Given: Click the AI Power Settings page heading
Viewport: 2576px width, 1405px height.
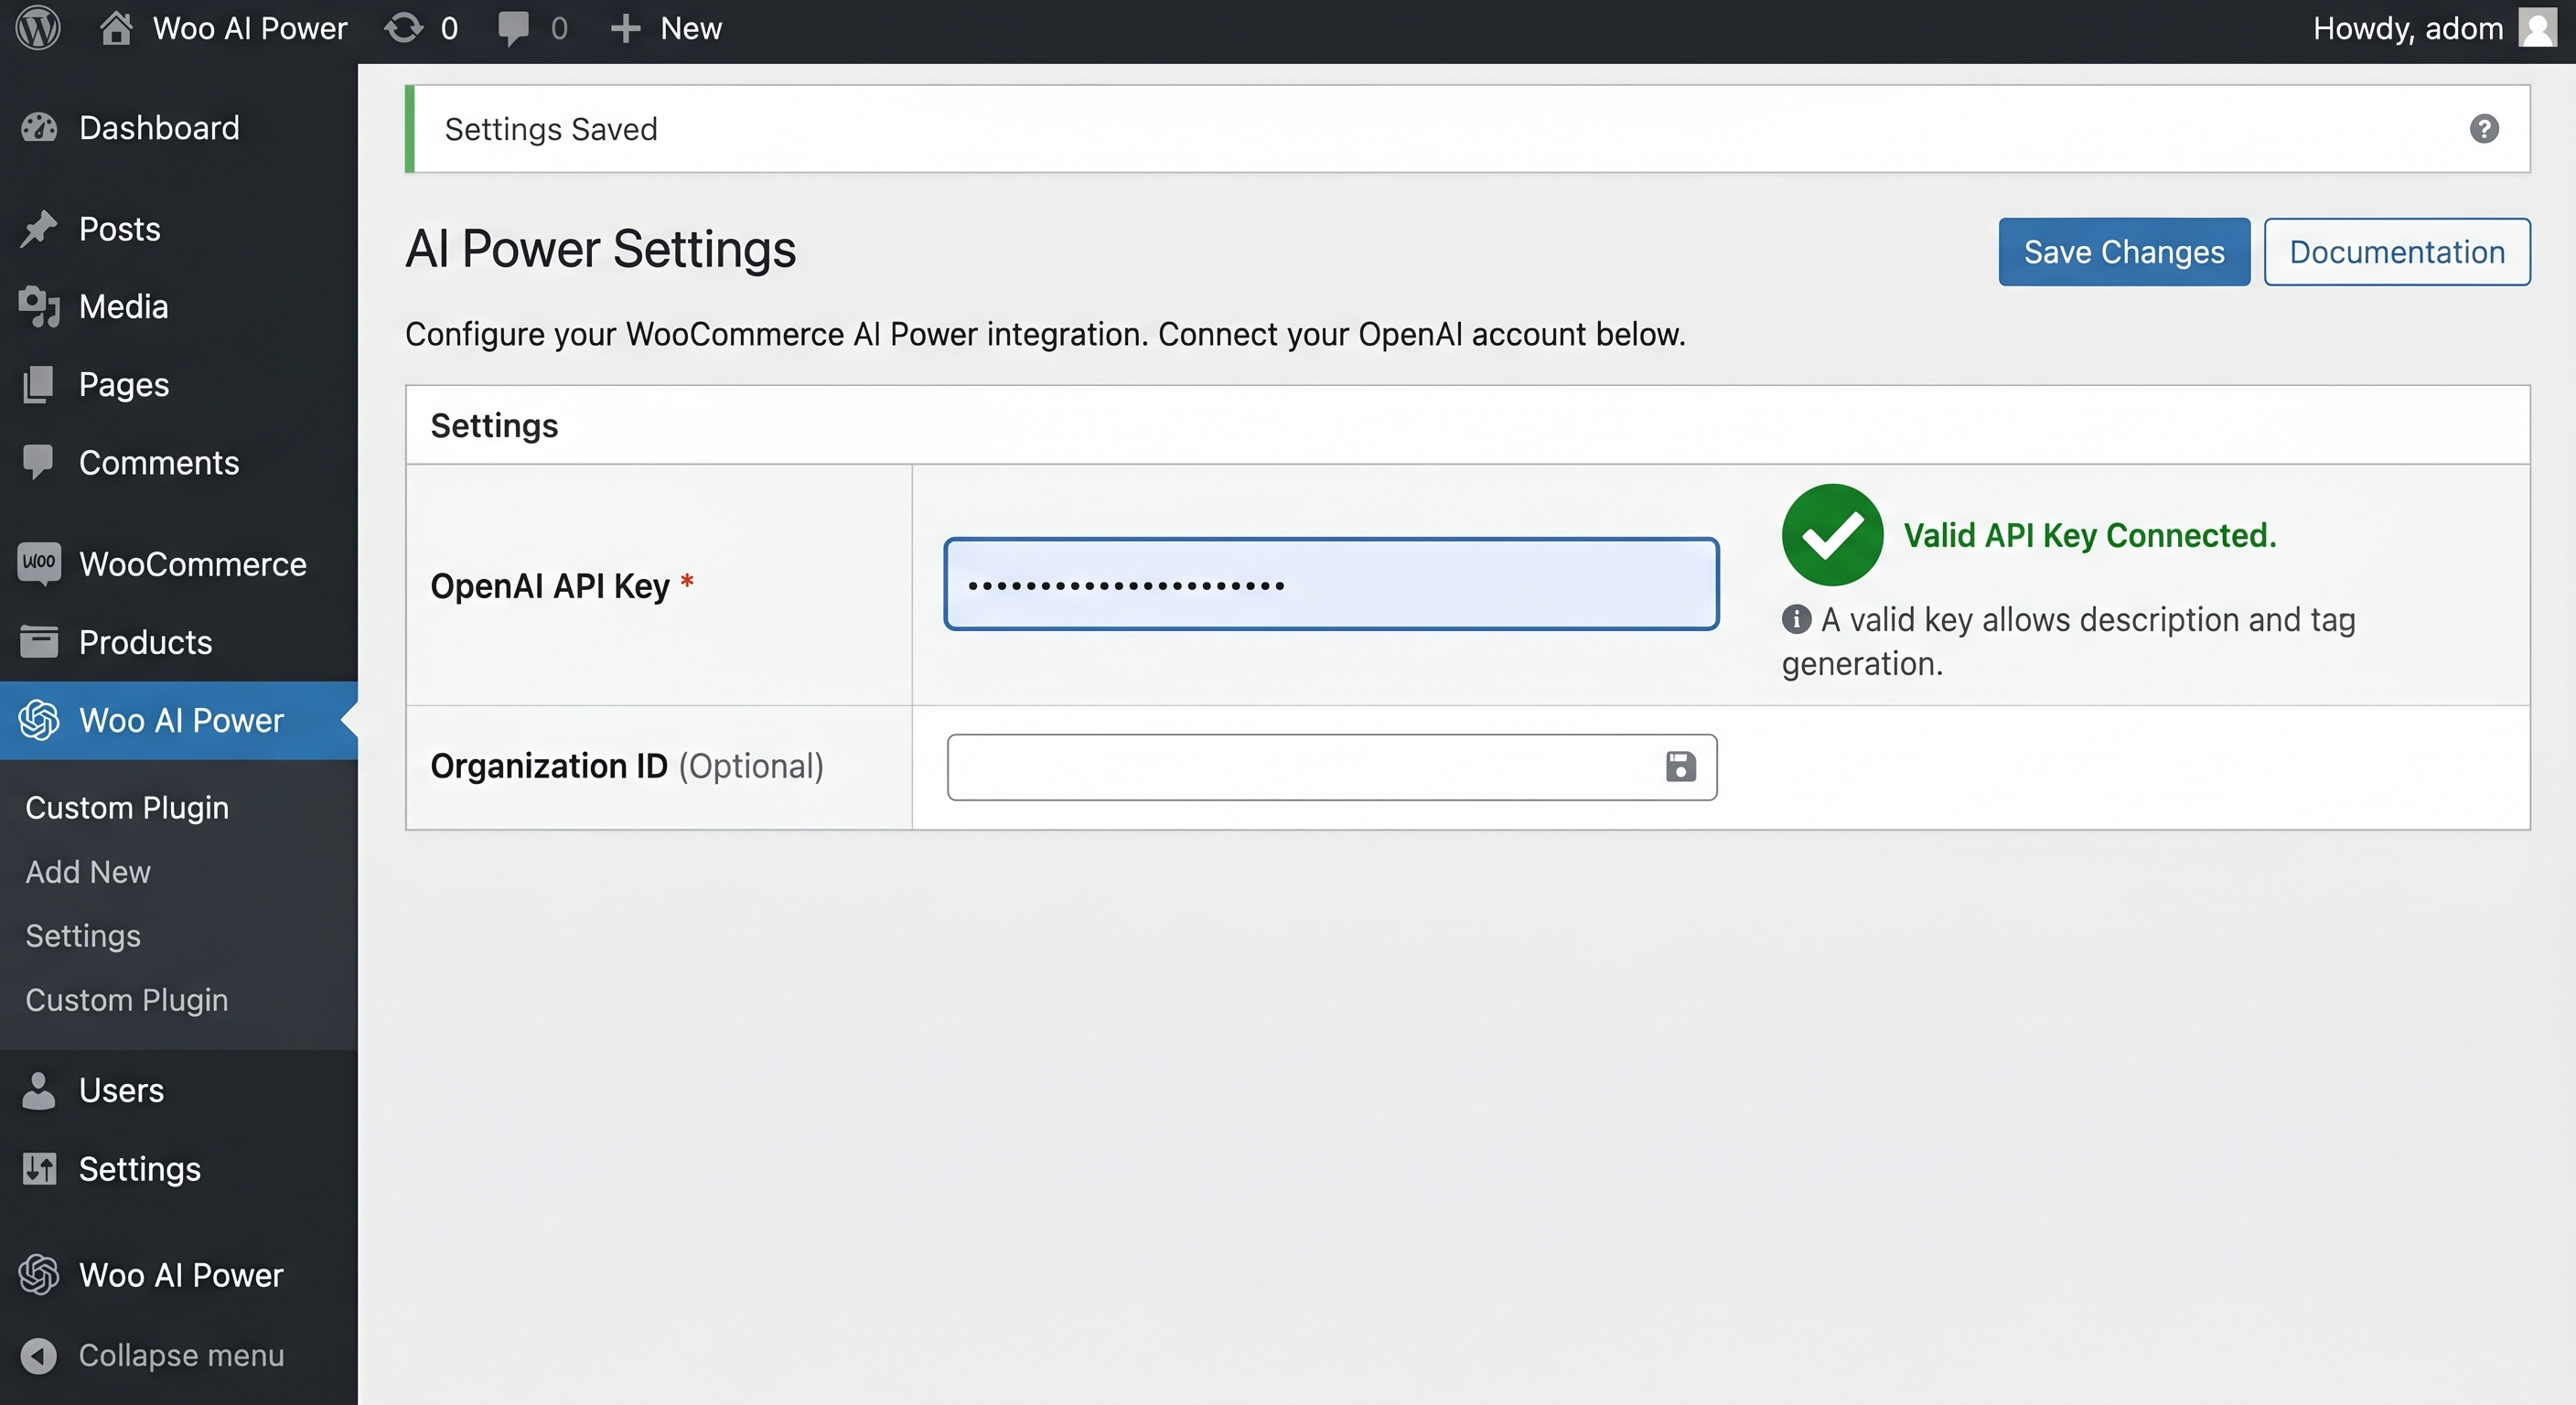Looking at the screenshot, I should [x=600, y=249].
